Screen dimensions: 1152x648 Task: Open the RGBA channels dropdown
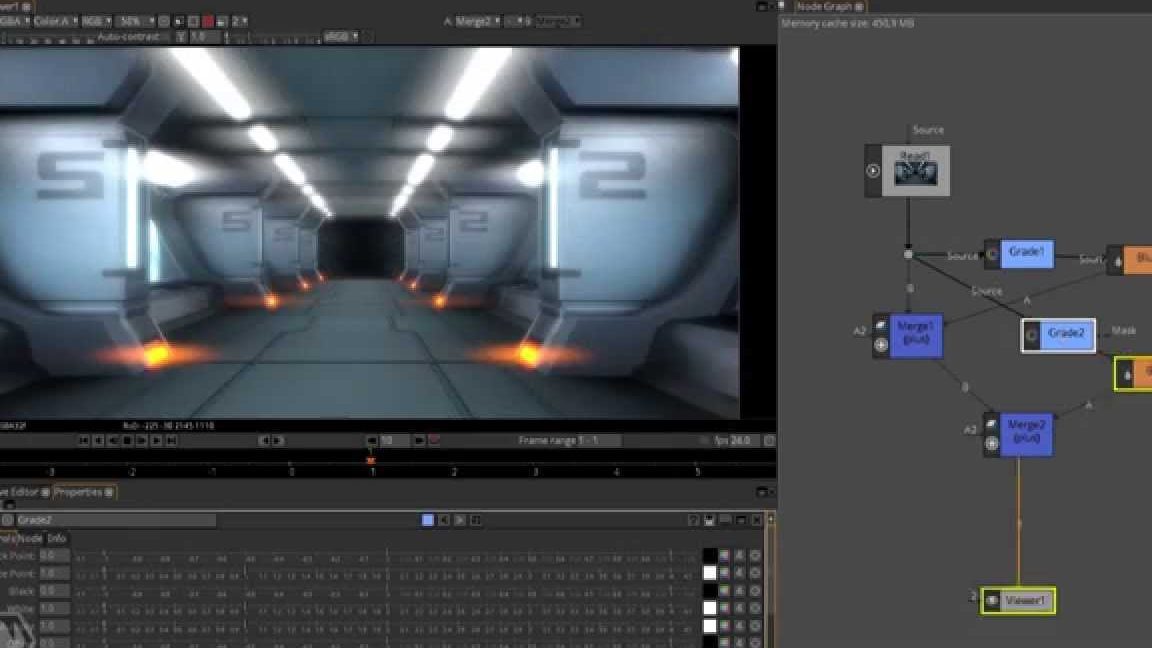(13, 20)
